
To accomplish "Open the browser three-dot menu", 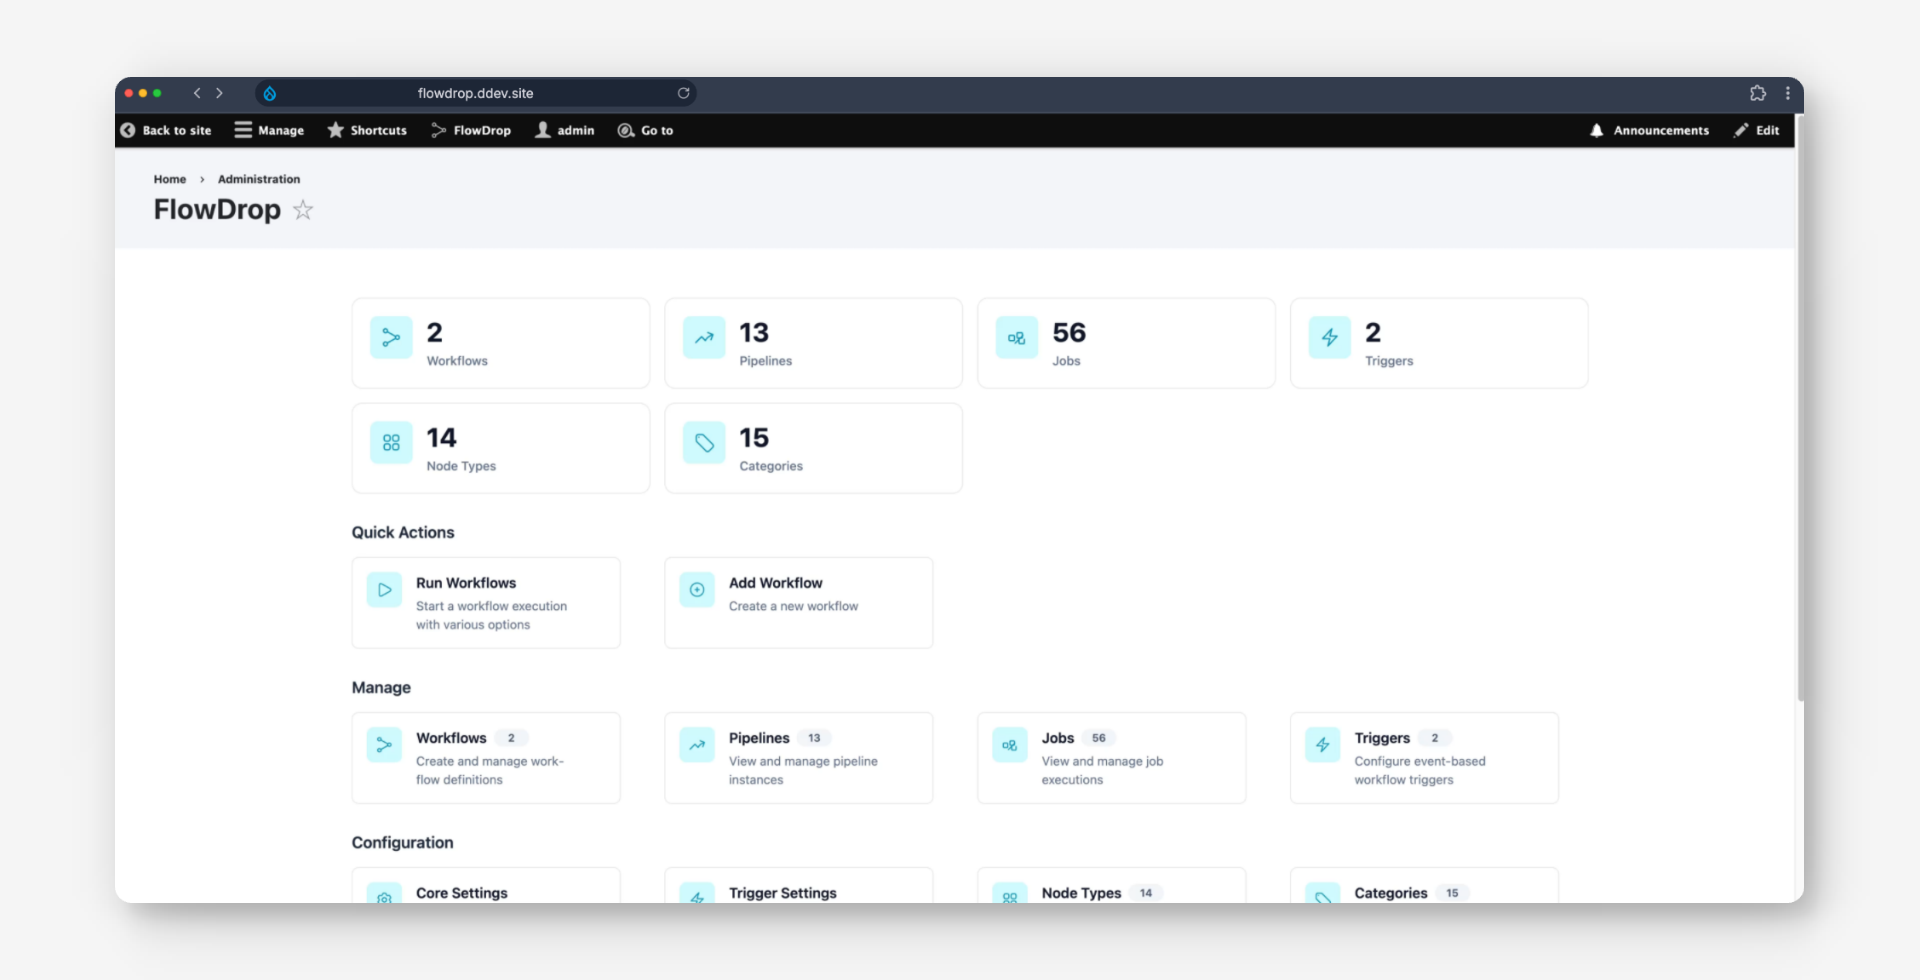I will (x=1788, y=93).
